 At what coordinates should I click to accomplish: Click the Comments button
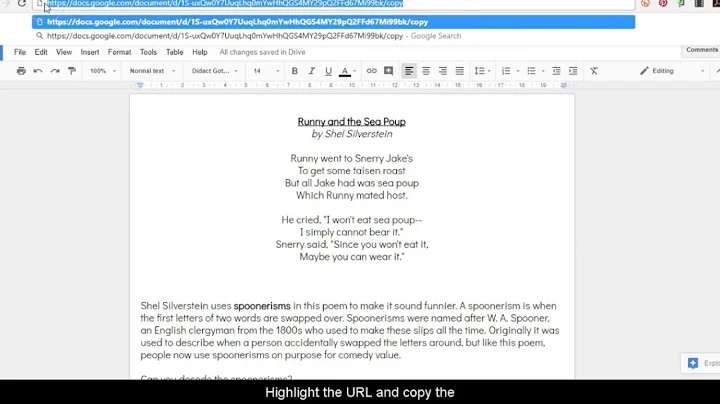pyautogui.click(x=702, y=50)
